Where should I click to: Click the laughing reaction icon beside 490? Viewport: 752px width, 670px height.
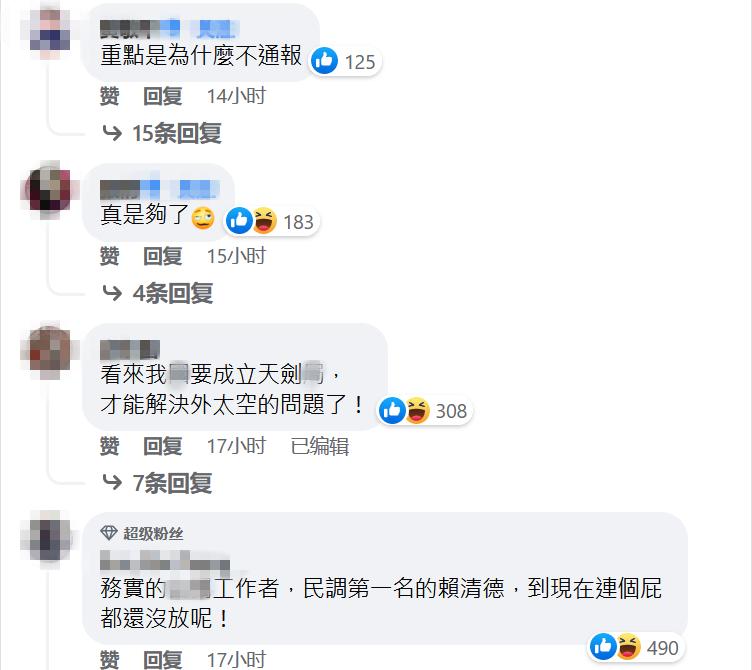[x=628, y=647]
